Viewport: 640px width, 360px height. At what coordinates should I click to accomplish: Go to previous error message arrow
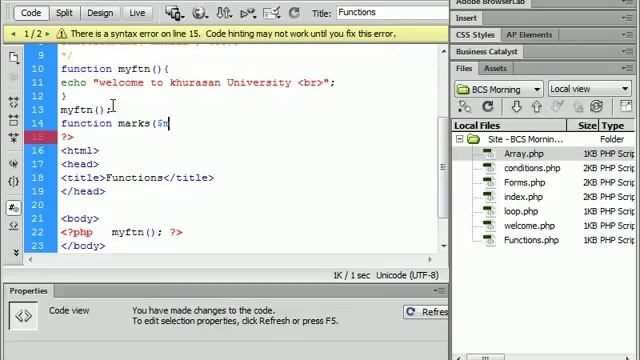pos(13,34)
